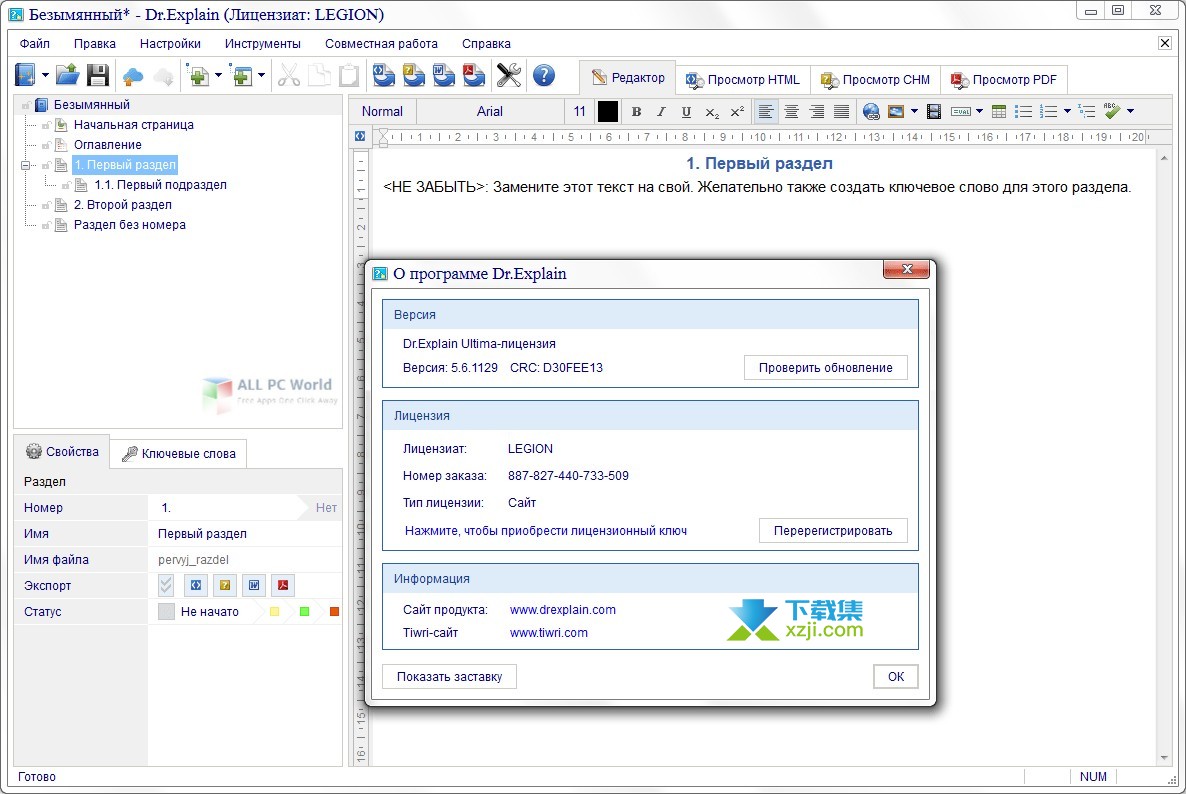Apply superscript formatting
The image size is (1186, 794).
tap(737, 112)
